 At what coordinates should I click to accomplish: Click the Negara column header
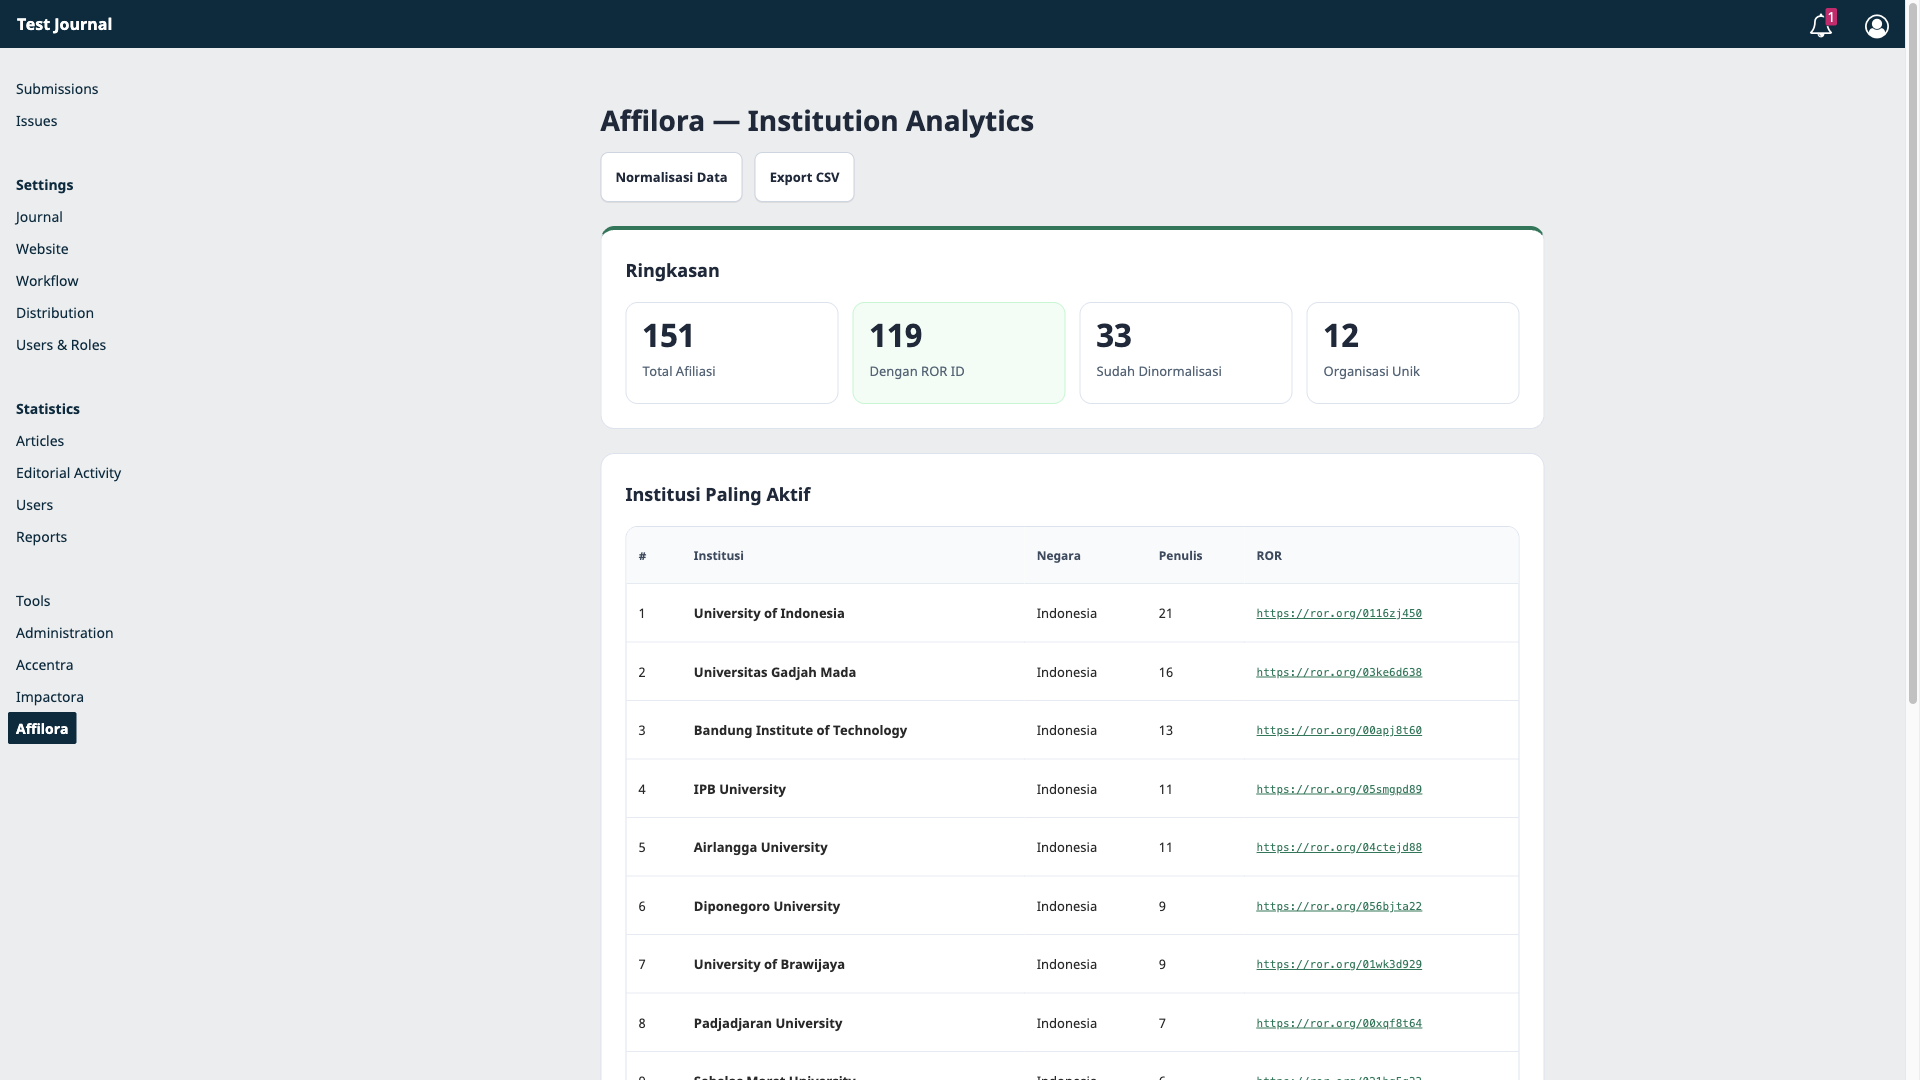click(1058, 556)
